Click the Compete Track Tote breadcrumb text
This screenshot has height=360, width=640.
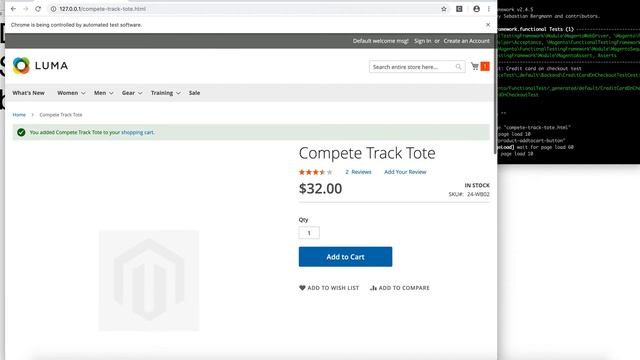click(61, 115)
